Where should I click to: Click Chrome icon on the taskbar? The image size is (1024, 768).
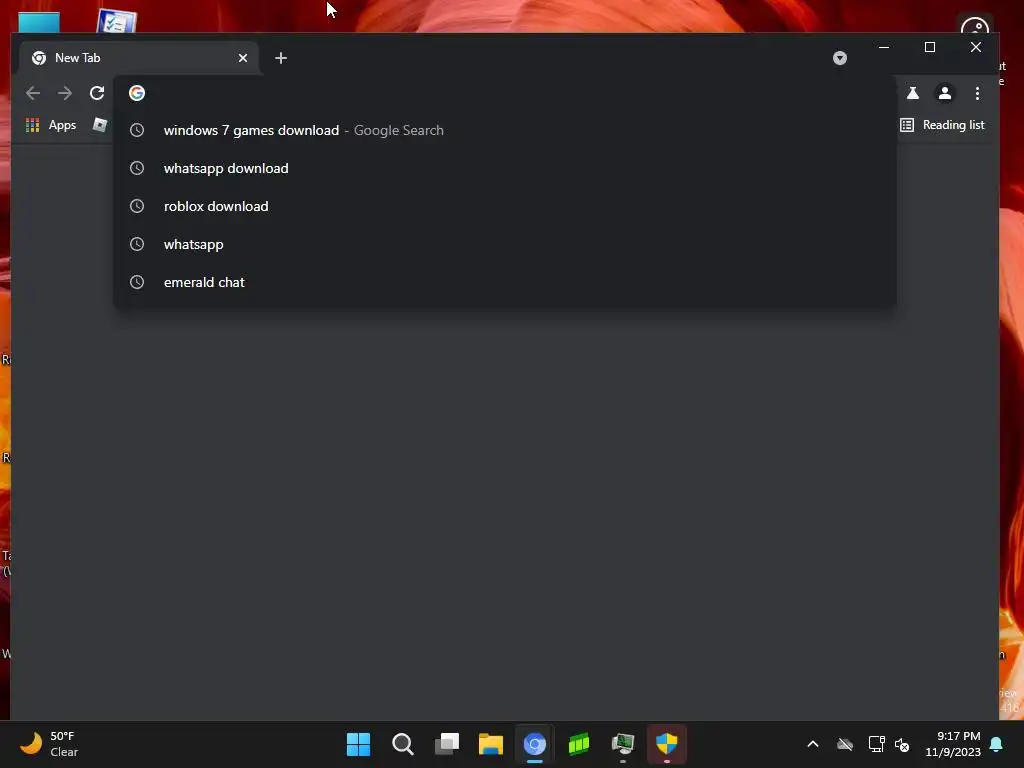click(534, 744)
